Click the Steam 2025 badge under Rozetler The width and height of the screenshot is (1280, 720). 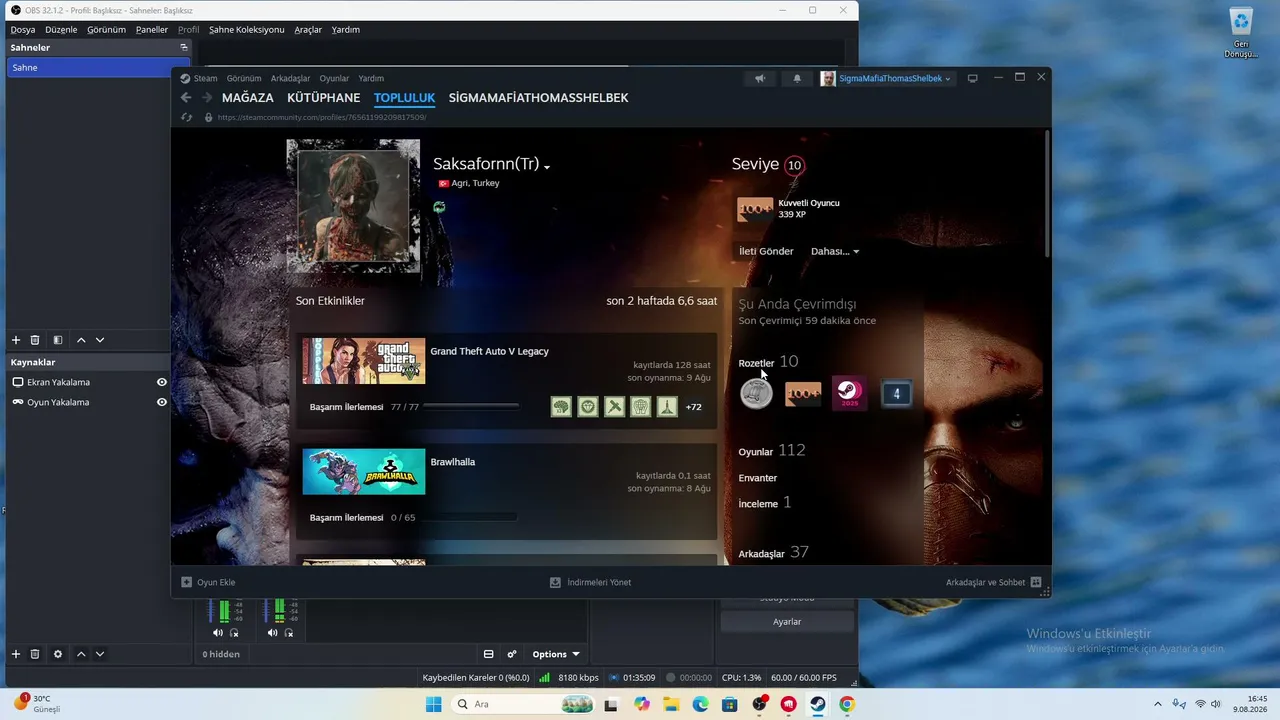[x=849, y=394]
